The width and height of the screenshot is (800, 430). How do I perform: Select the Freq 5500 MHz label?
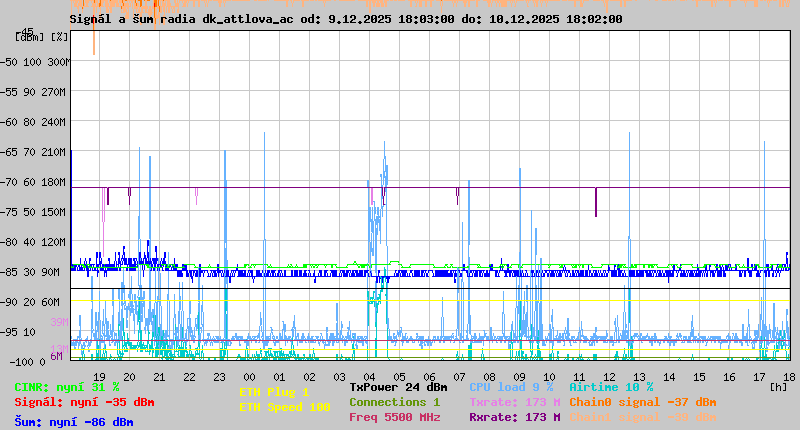394,417
